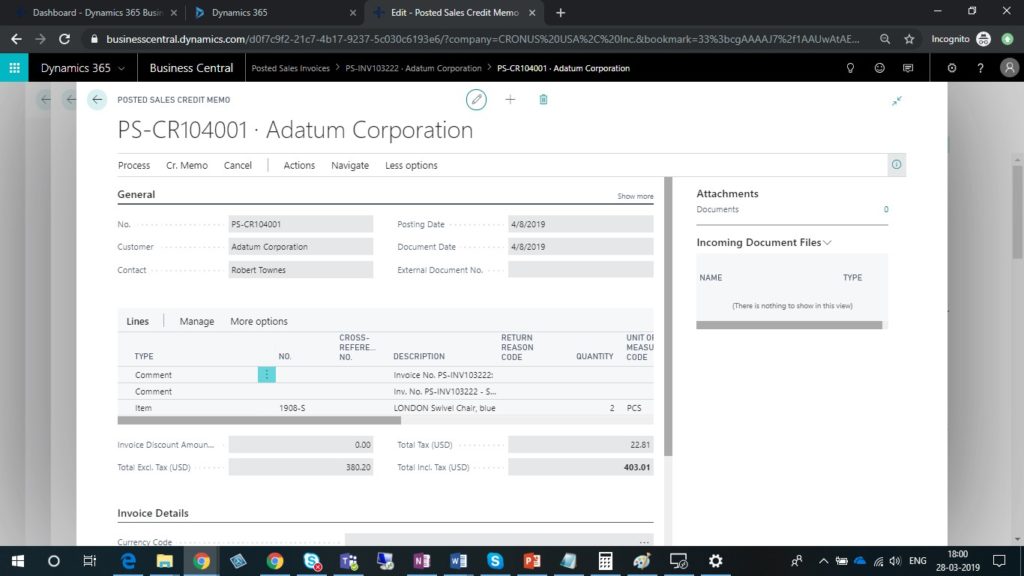1024x576 pixels.
Task: Toggle the FactBox info icon
Action: (x=896, y=165)
